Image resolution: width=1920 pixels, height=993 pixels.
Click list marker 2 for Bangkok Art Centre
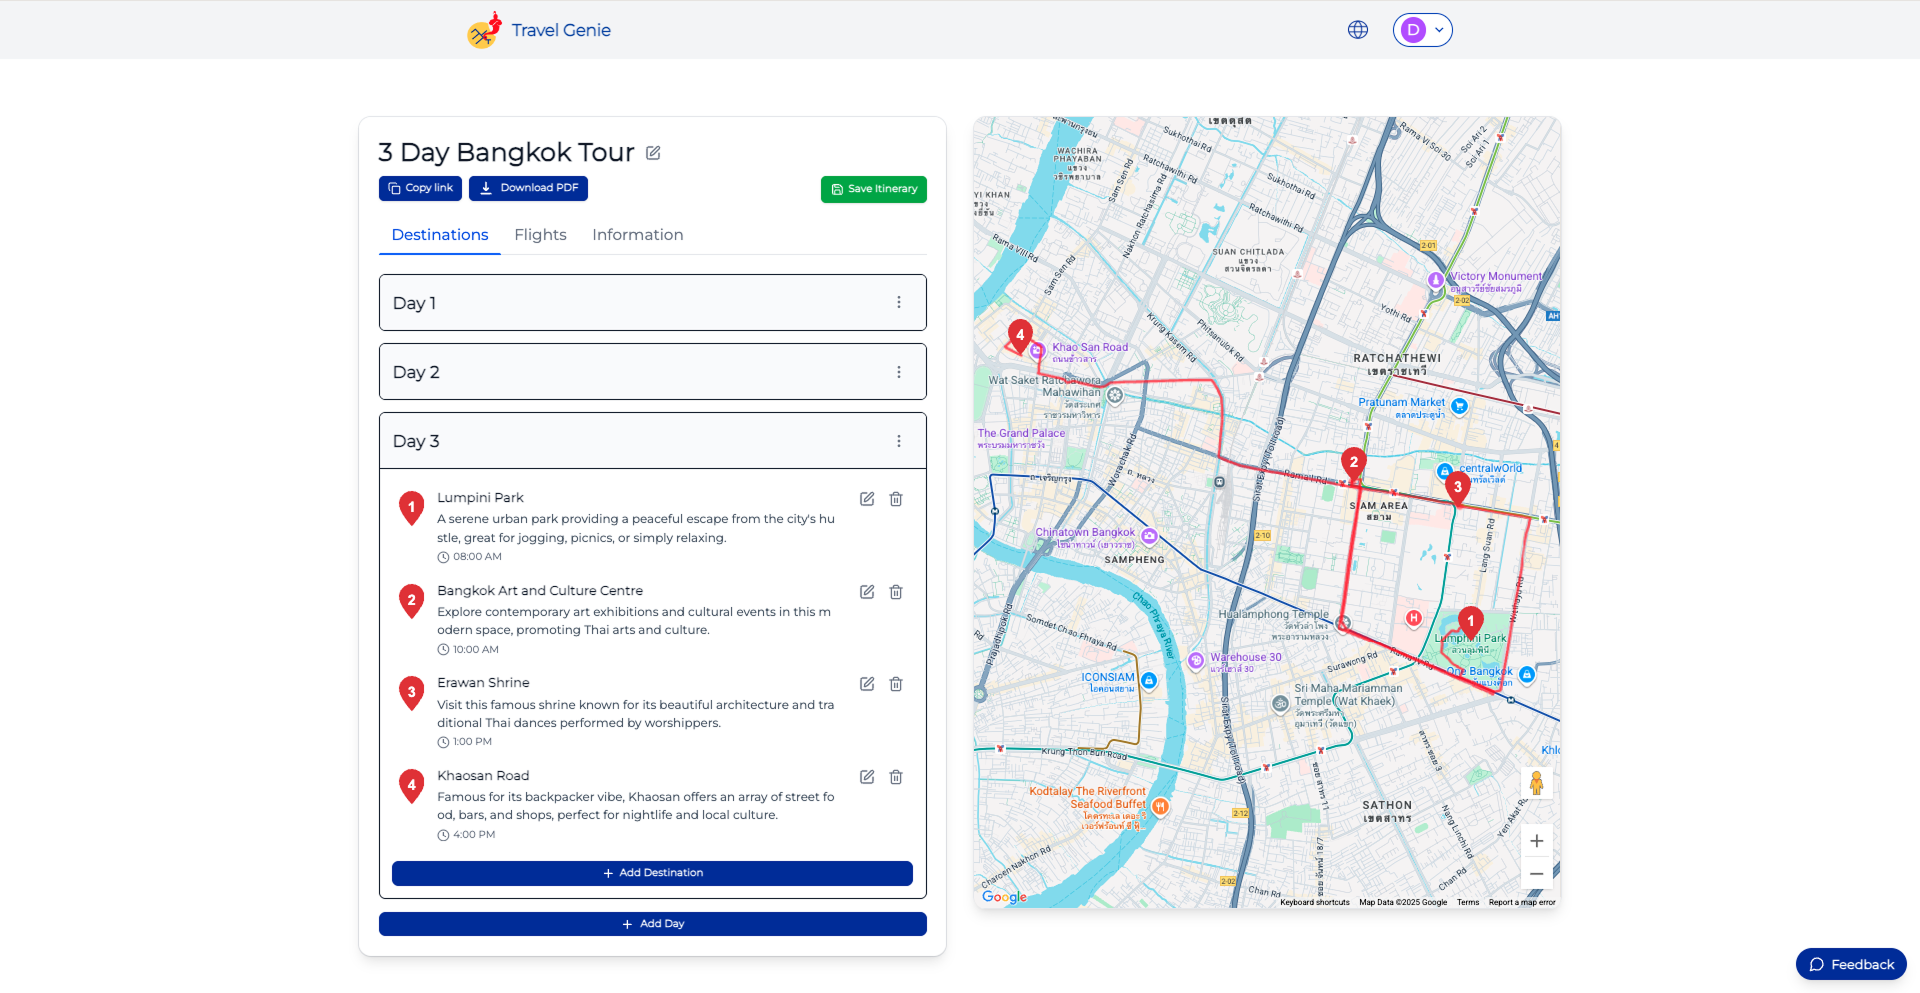(411, 600)
